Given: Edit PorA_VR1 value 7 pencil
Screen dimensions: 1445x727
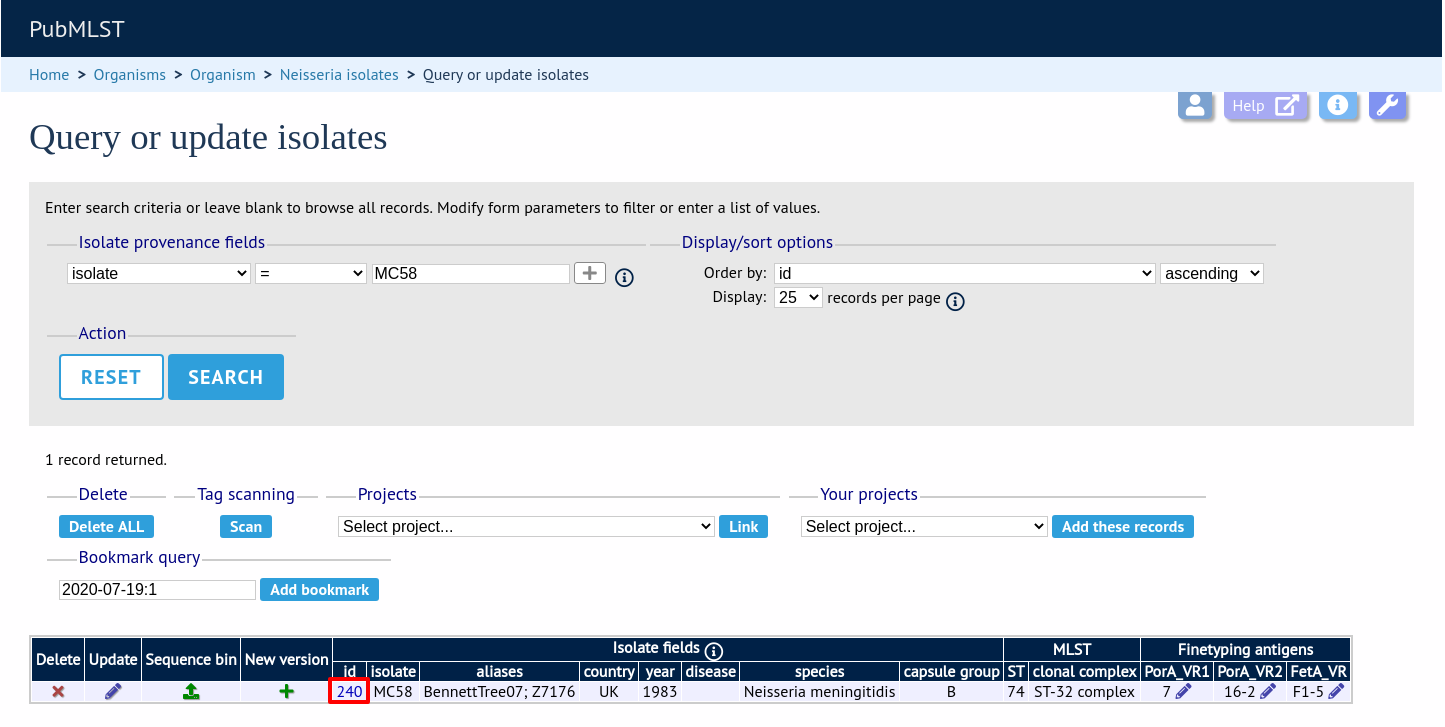Looking at the screenshot, I should point(1184,691).
